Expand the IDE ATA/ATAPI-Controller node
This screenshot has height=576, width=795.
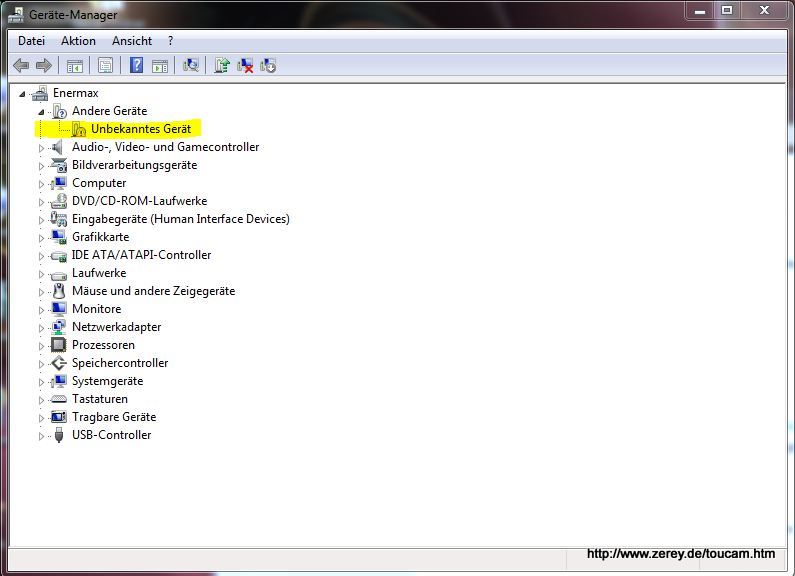coord(41,256)
